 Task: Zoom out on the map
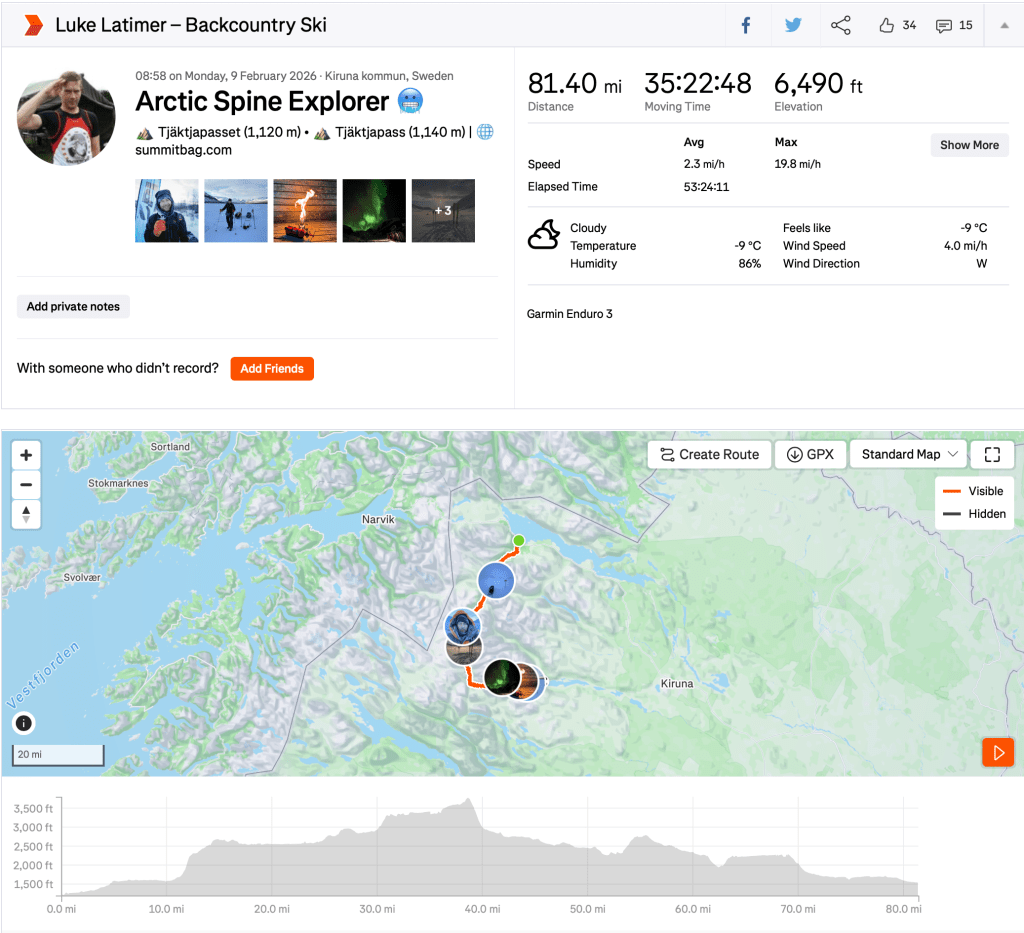[x=26, y=485]
